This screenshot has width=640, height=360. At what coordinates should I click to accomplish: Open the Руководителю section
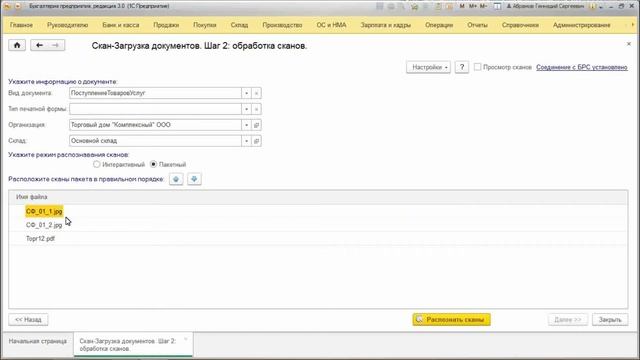[67, 25]
